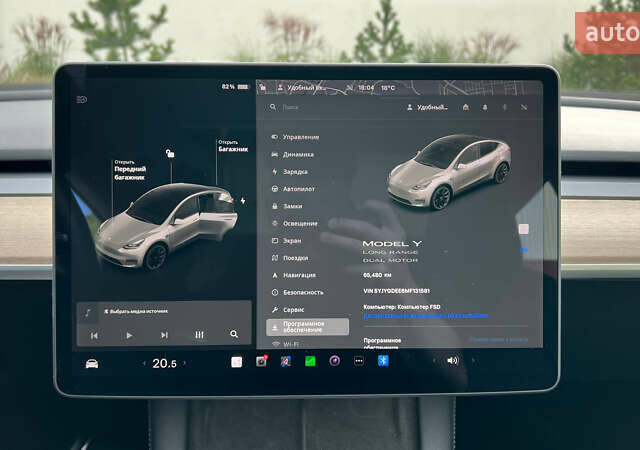Image resolution: width=640 pixels, height=450 pixels.
Task: Play media in the player
Action: (129, 335)
